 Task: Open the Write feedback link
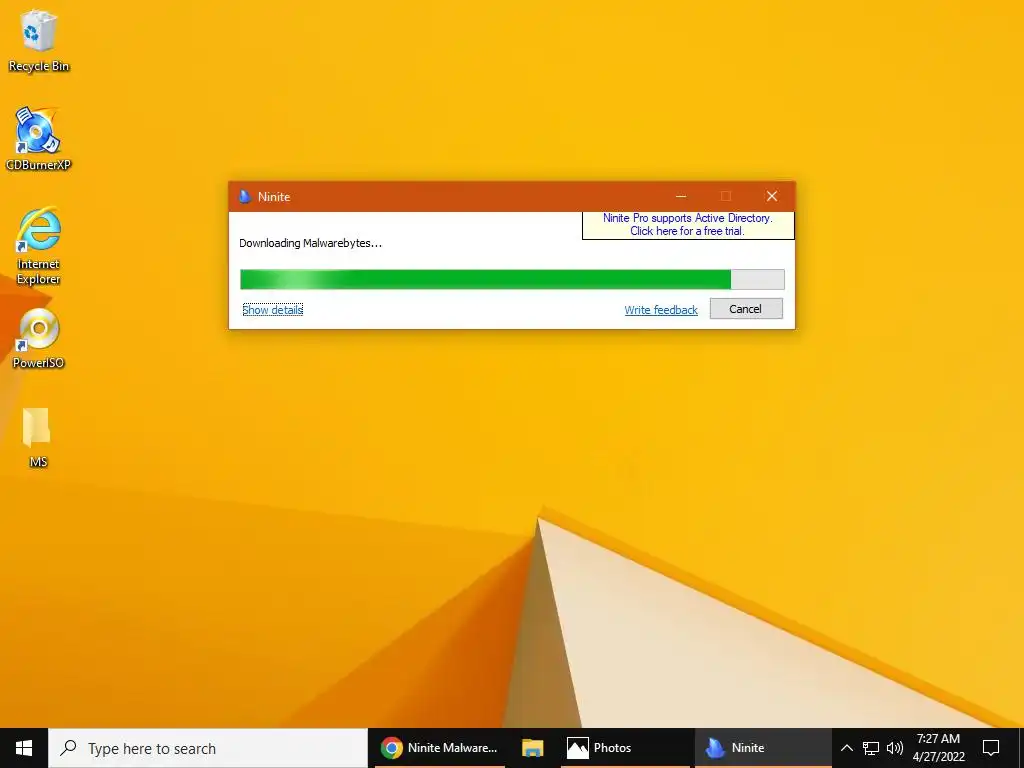(661, 310)
